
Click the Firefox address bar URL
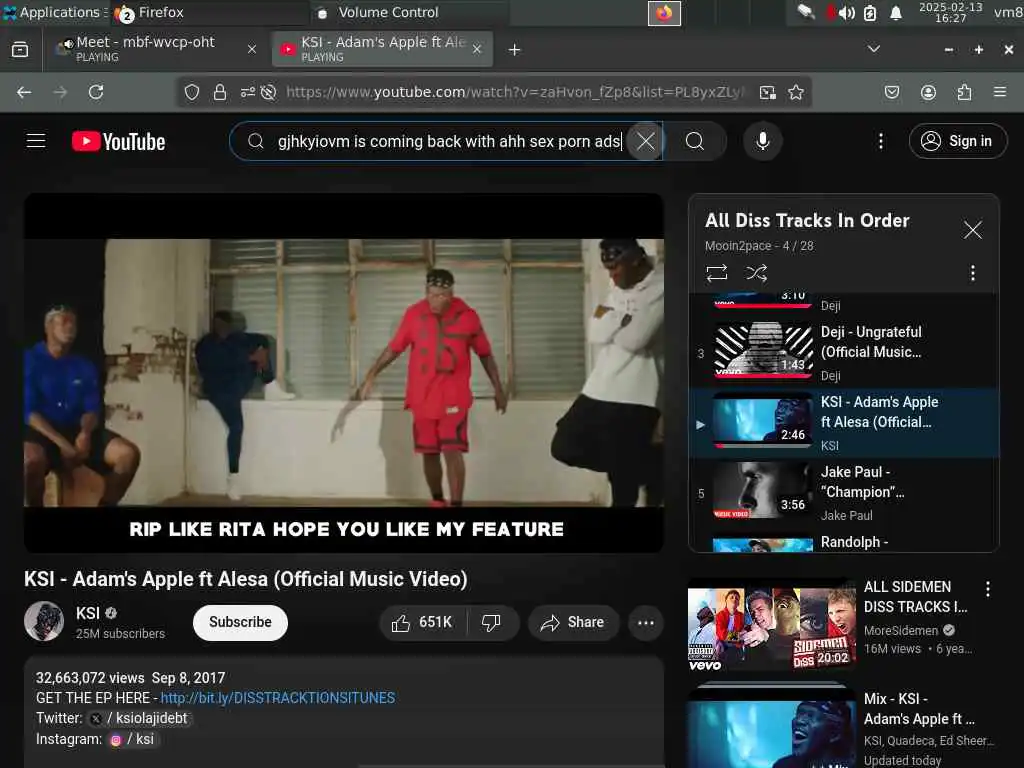click(515, 92)
